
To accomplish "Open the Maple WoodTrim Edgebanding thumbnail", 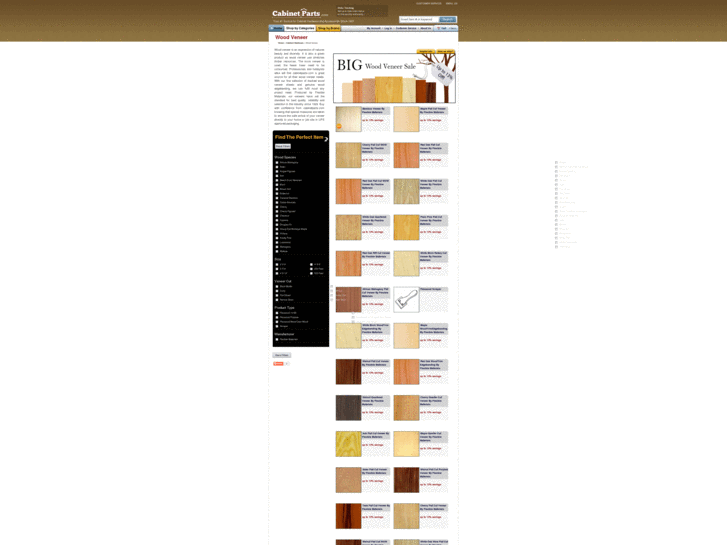I will pyautogui.click(x=406, y=335).
